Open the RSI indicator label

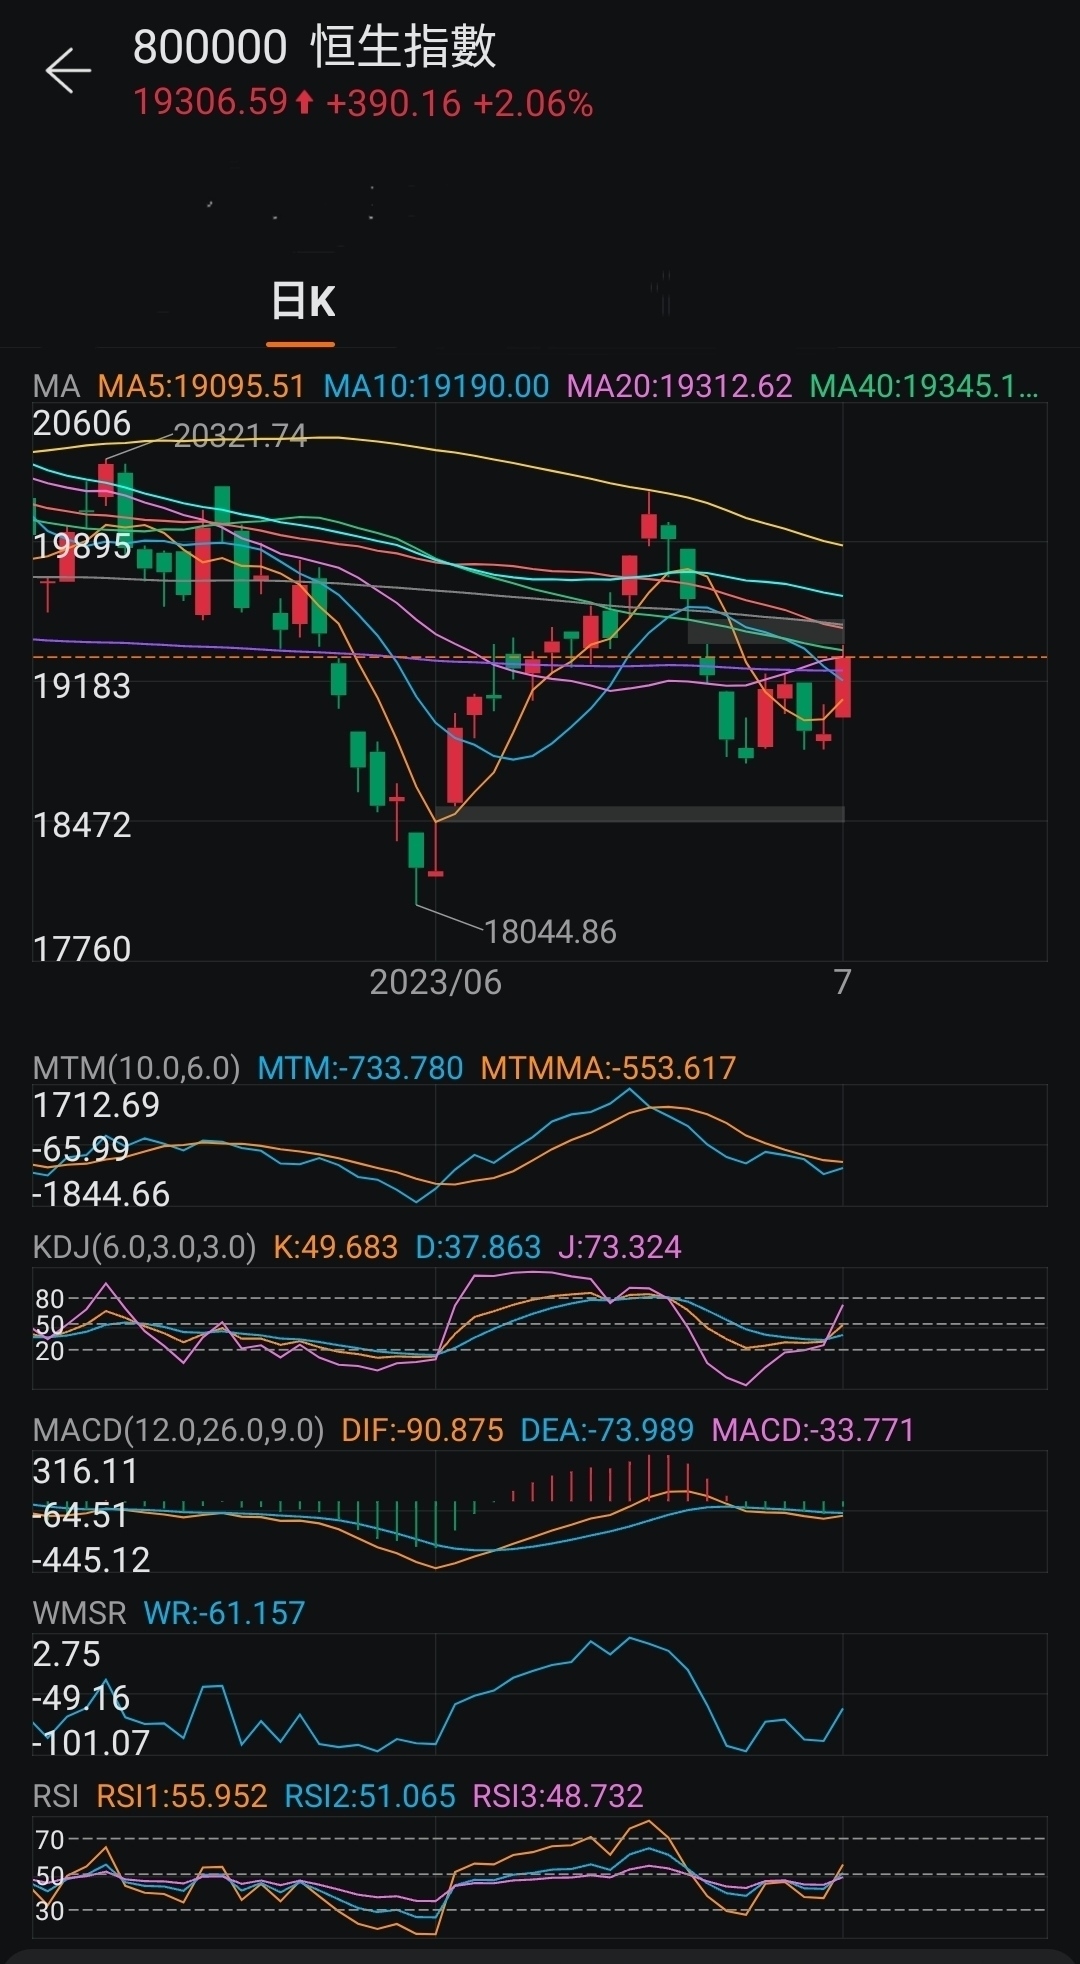tap(56, 1796)
